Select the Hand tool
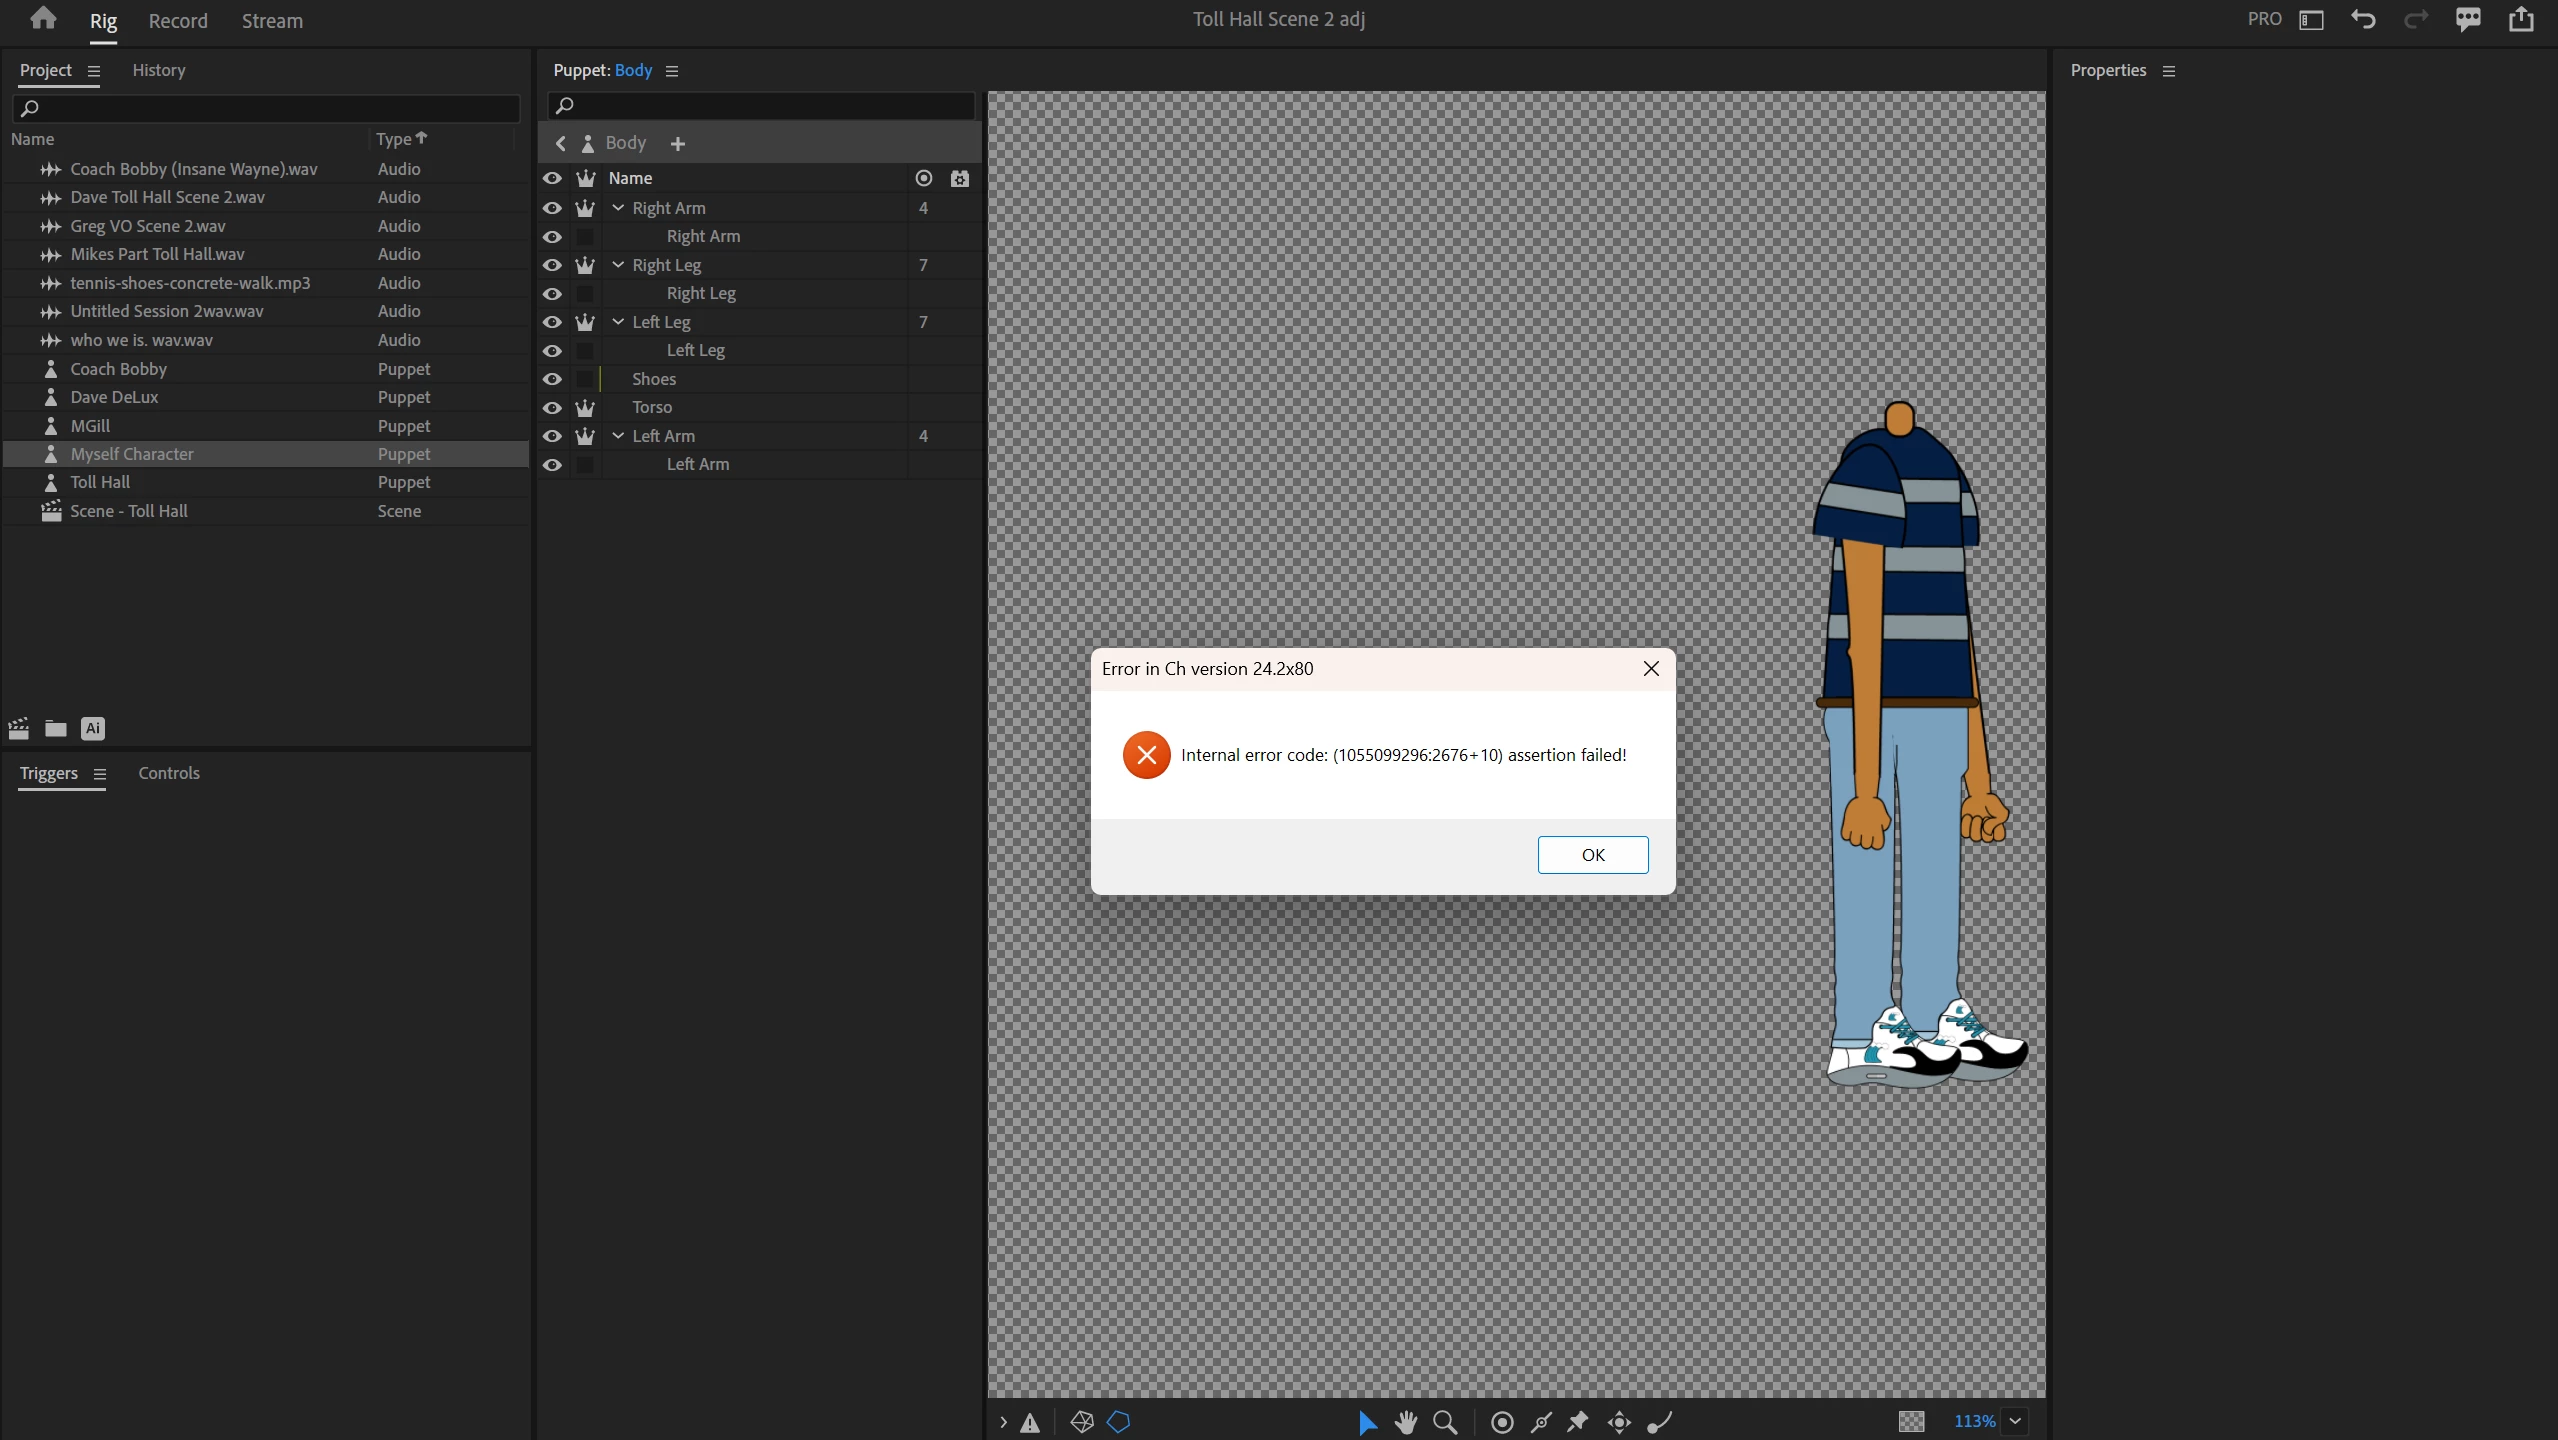 [x=1406, y=1422]
